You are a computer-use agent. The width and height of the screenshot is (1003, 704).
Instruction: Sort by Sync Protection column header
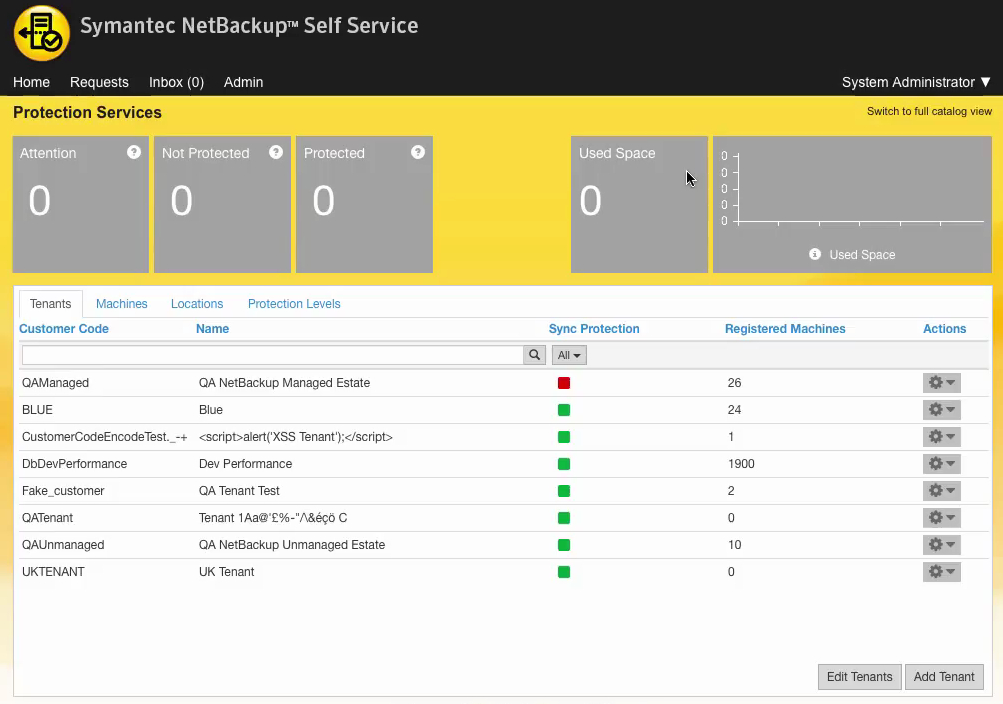point(594,329)
